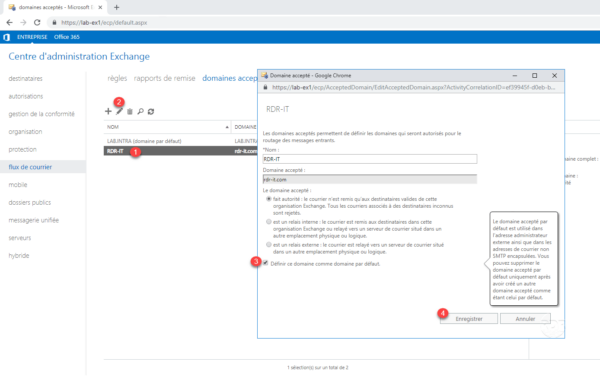Click the Domaine accepté field rdr-it.com

370,179
